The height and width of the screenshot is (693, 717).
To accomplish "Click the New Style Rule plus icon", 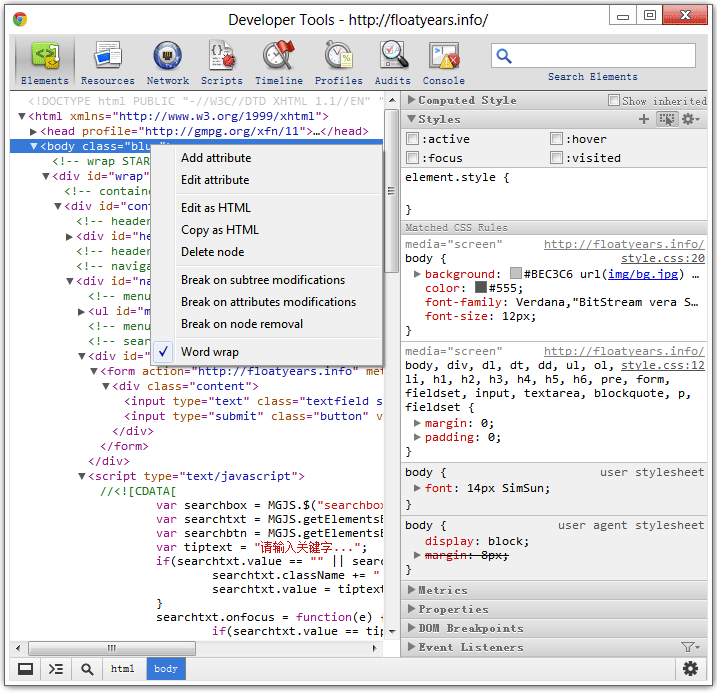I will [x=644, y=119].
